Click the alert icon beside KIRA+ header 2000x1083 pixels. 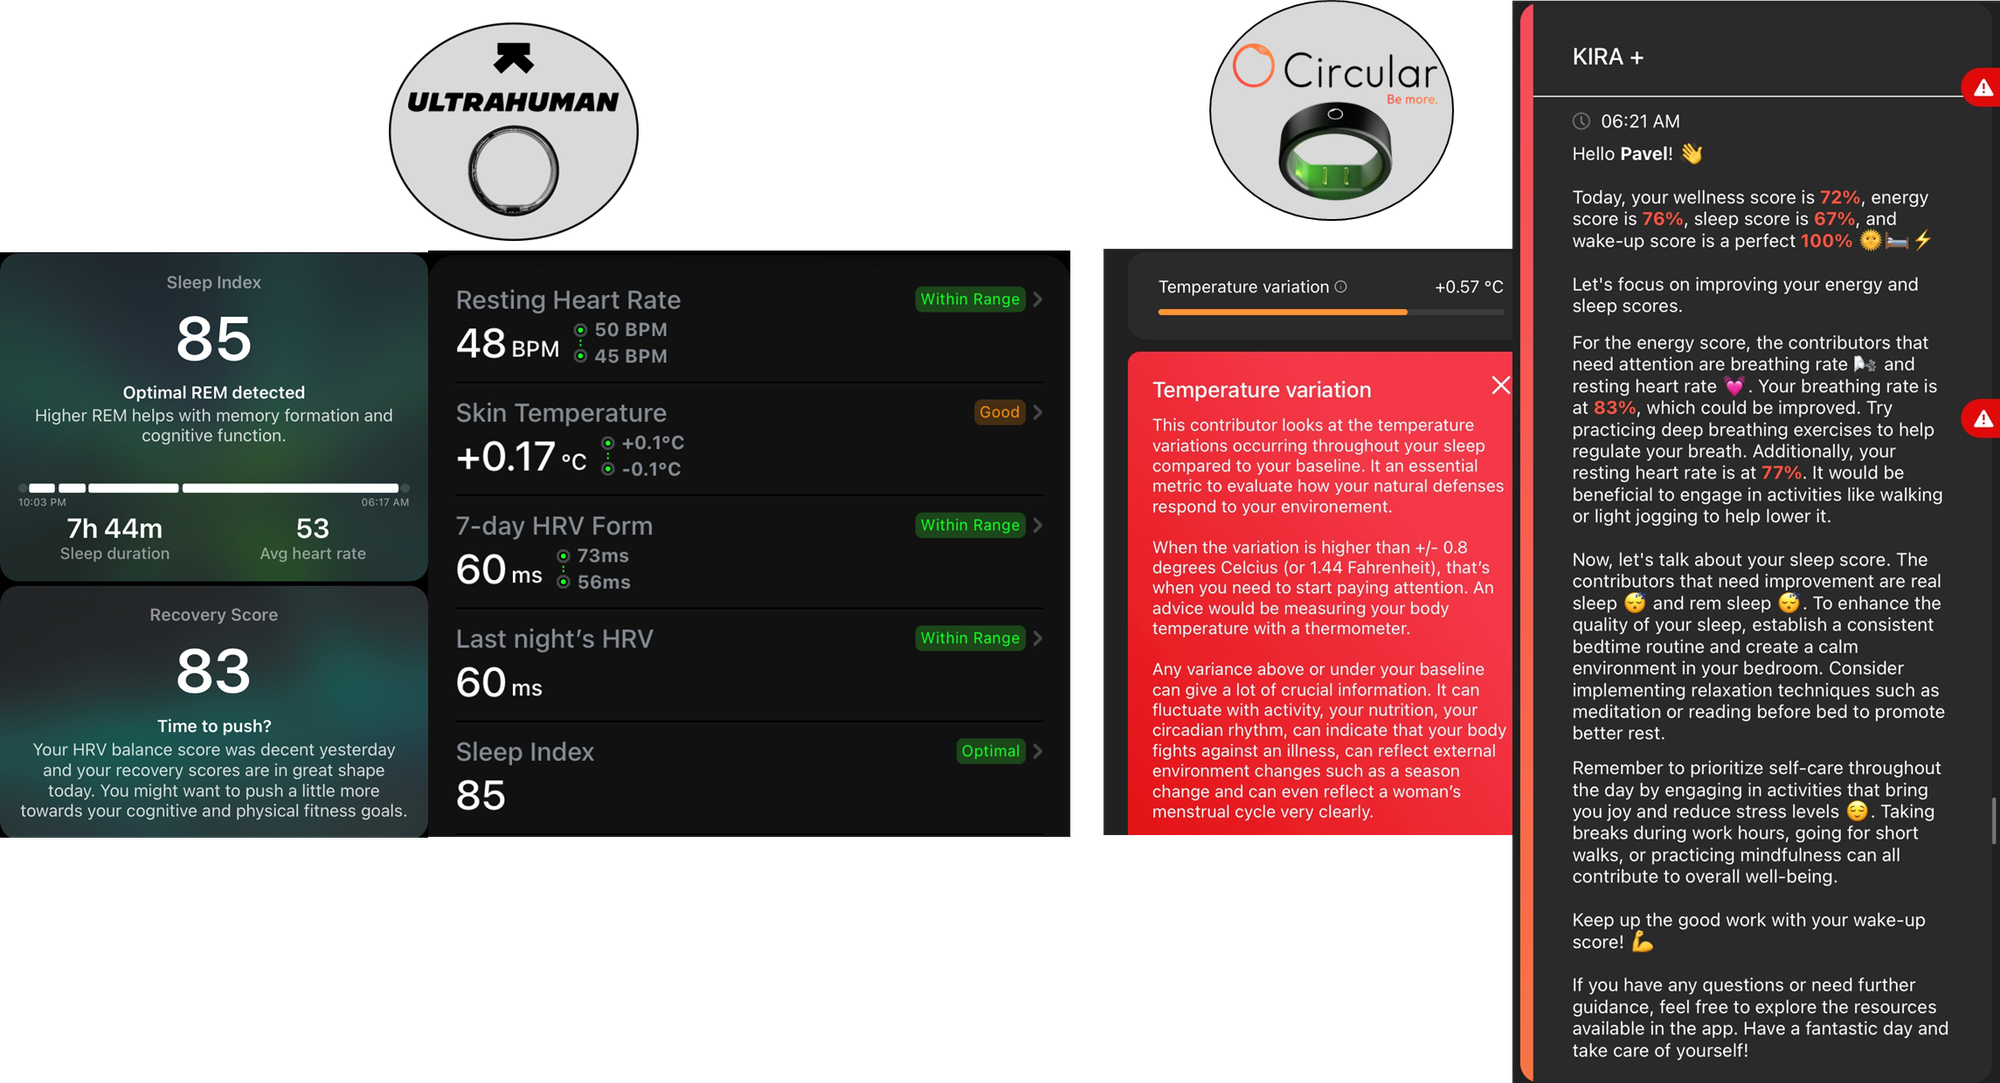[x=1985, y=84]
